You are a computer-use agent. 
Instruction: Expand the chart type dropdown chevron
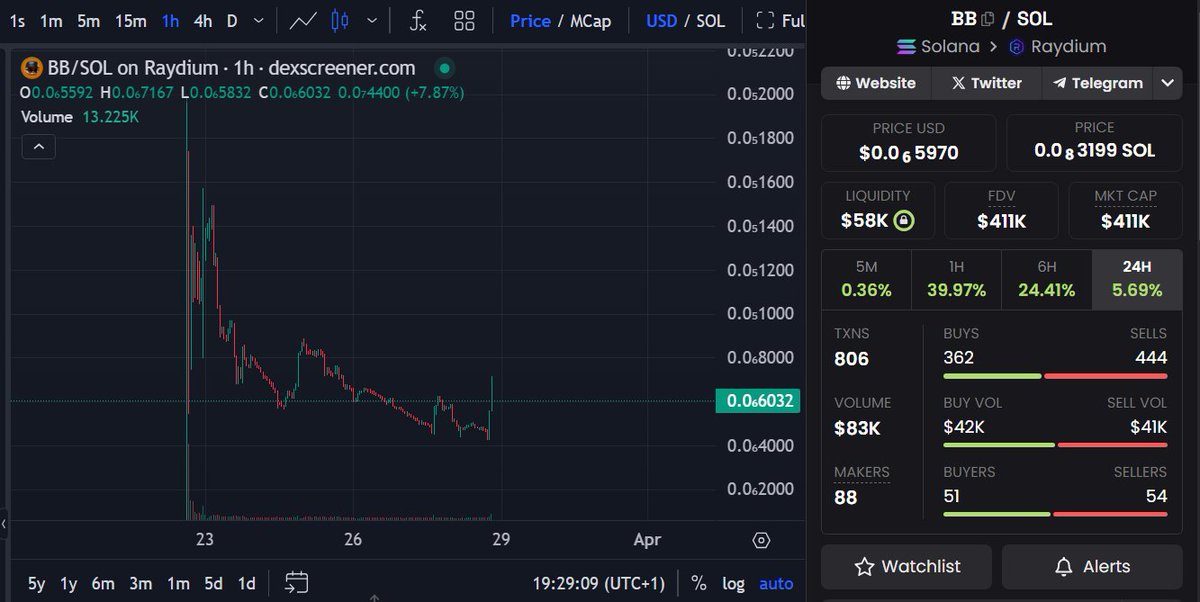pyautogui.click(x=374, y=20)
